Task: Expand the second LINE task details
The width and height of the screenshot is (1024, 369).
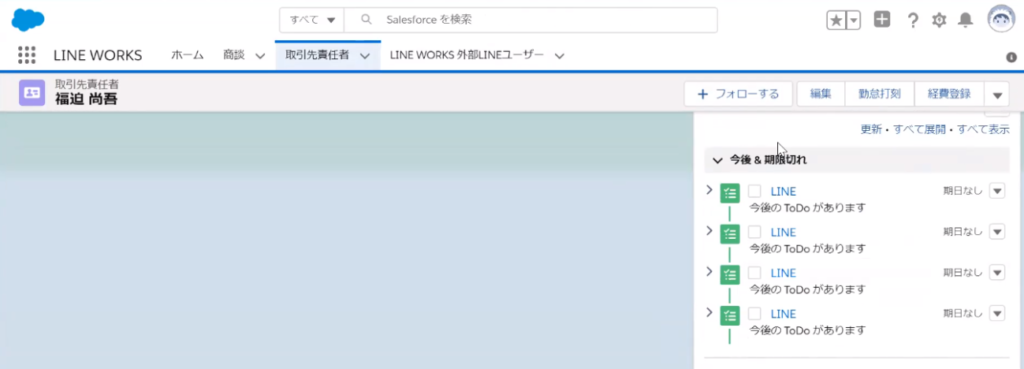Action: coord(709,231)
